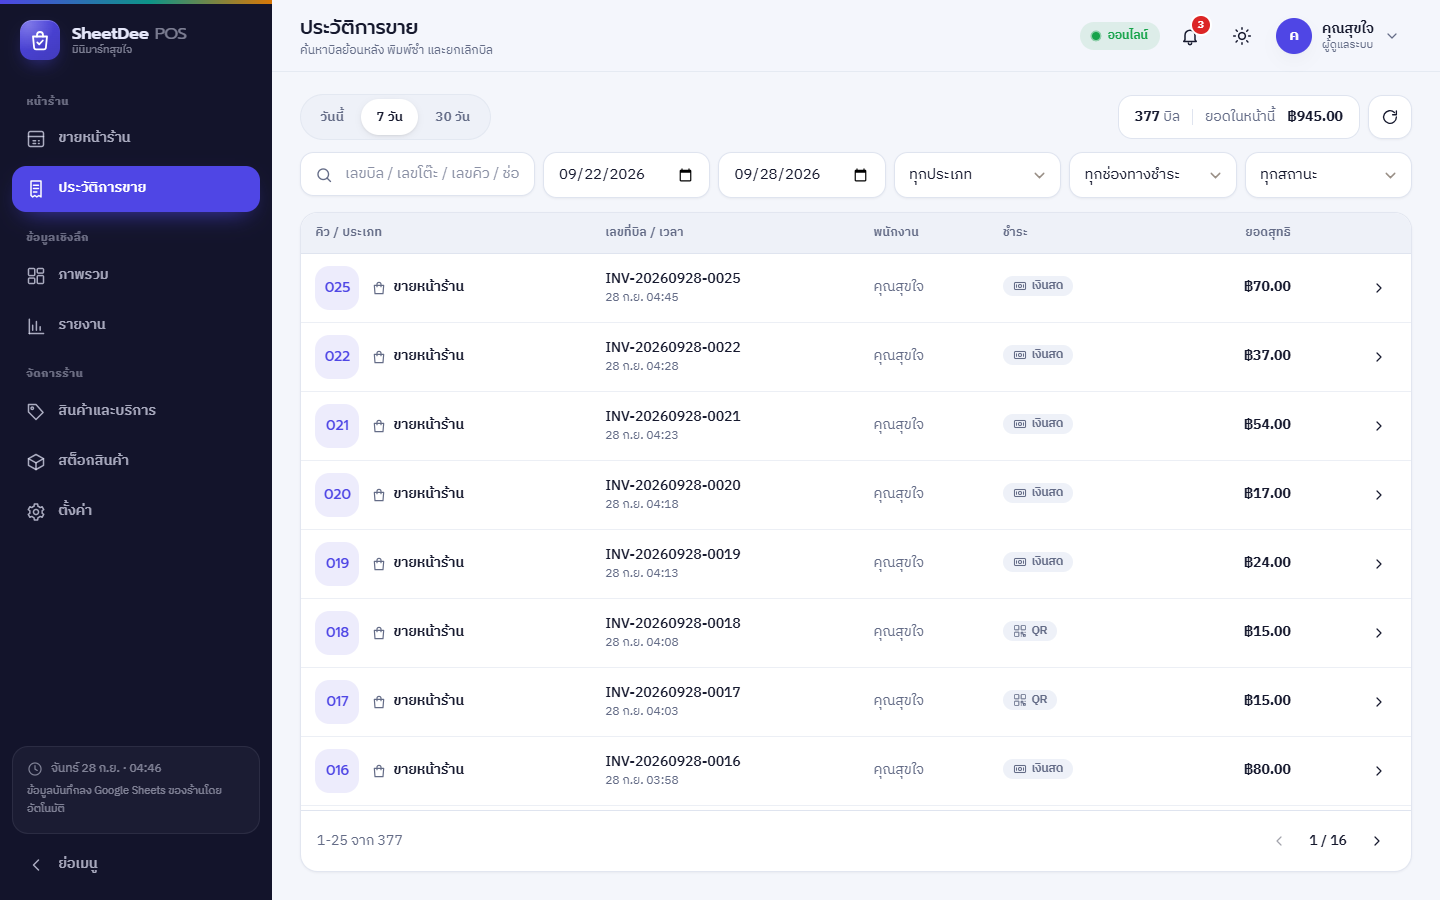Click the ฿80.00 total amount

pos(1267,769)
